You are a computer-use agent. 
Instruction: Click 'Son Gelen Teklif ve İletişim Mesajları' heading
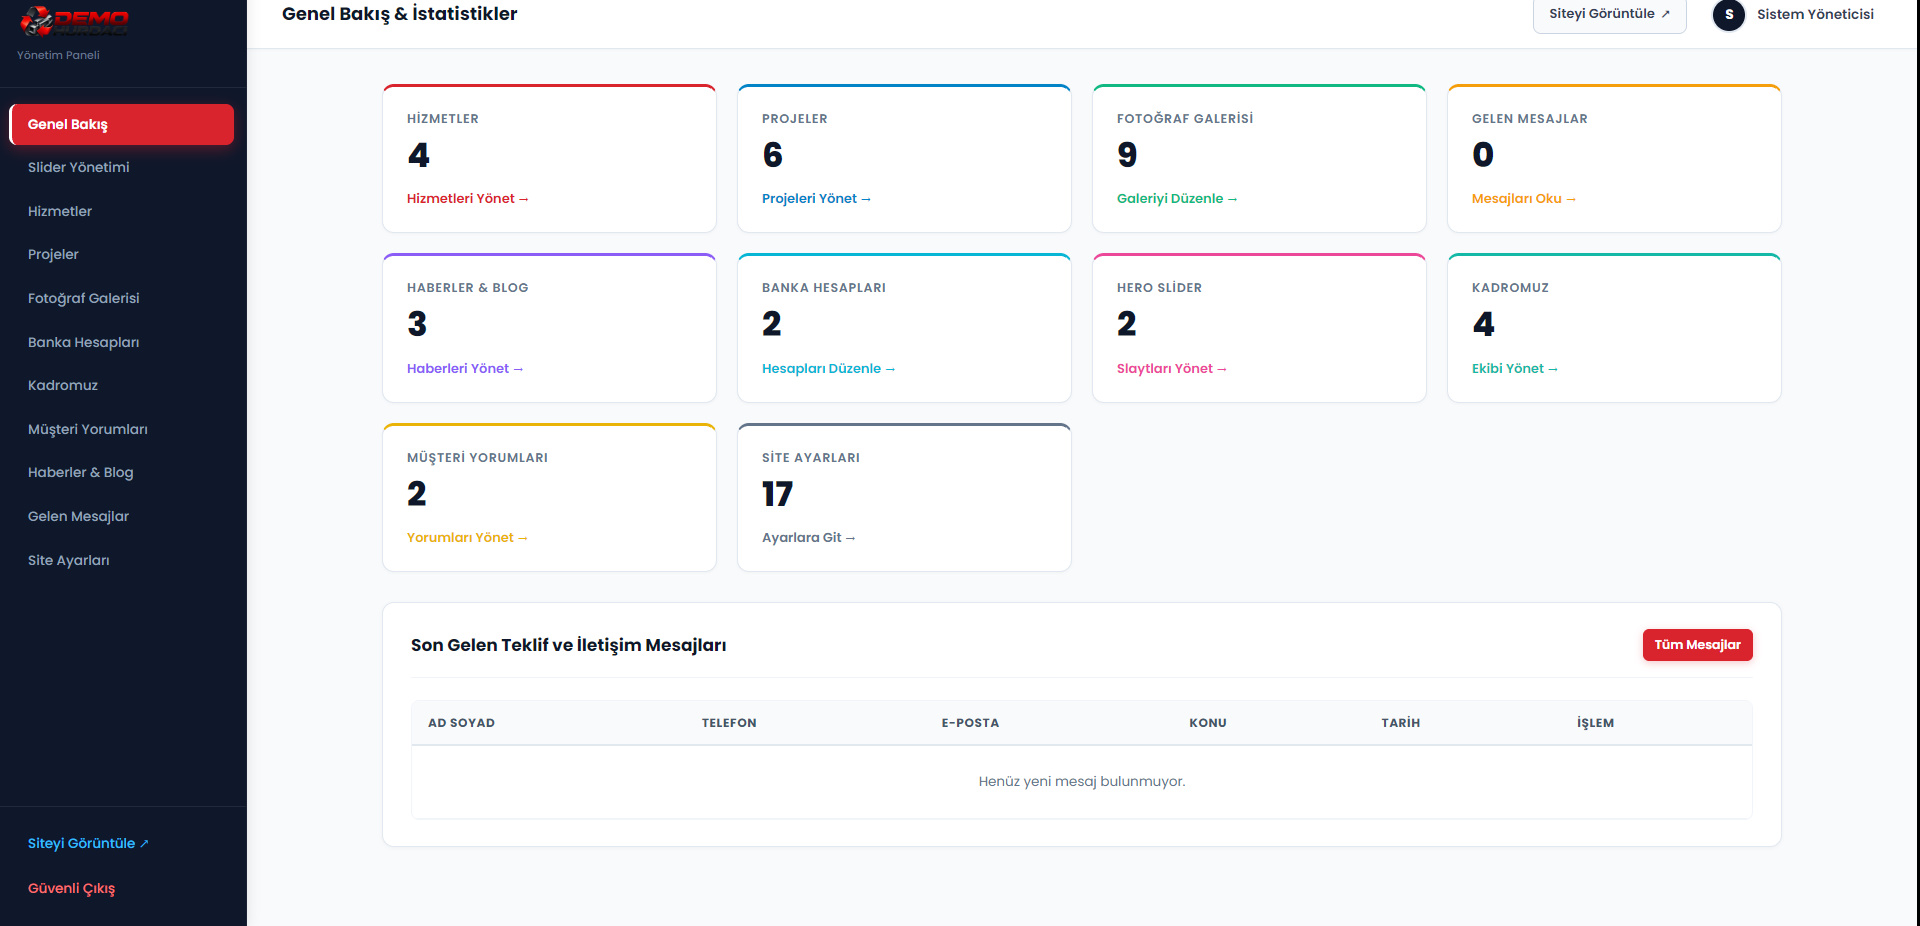click(x=568, y=645)
